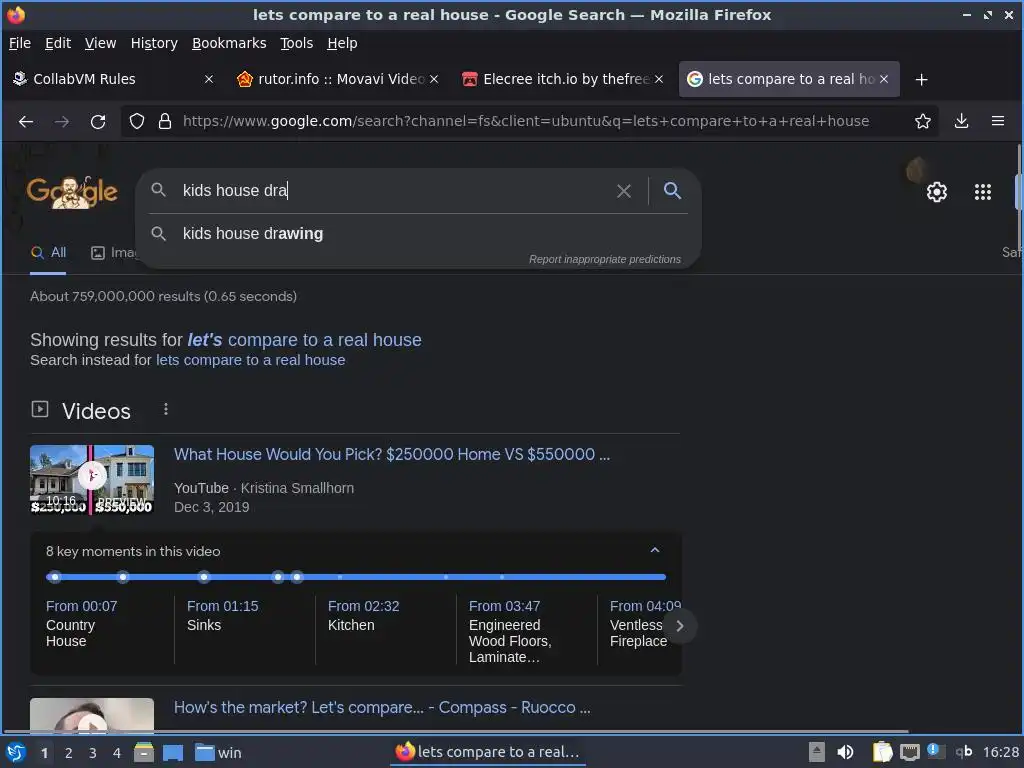Open the File menu
This screenshot has height=768, width=1024.
20,43
